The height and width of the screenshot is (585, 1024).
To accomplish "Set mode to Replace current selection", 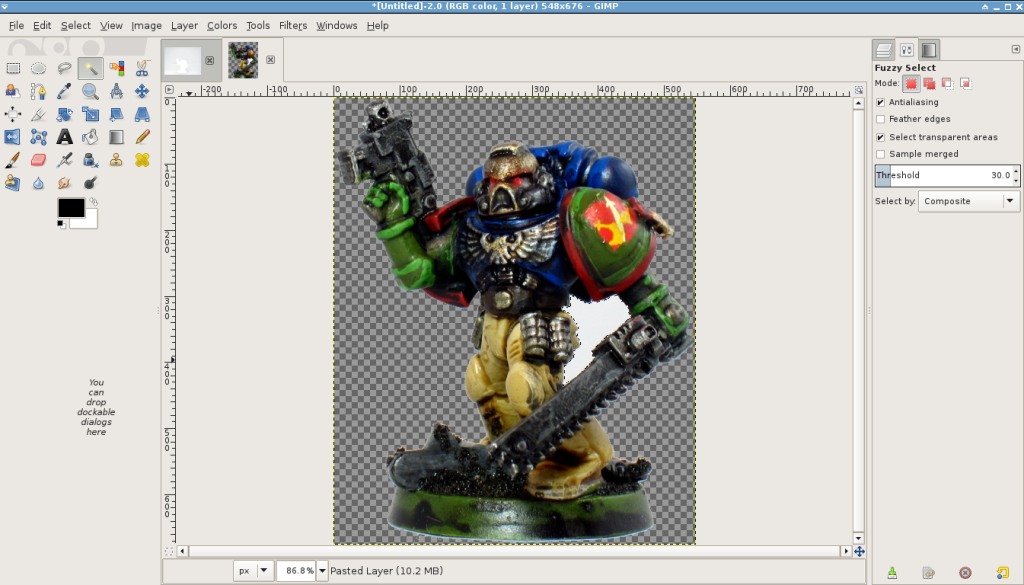I will tap(911, 84).
